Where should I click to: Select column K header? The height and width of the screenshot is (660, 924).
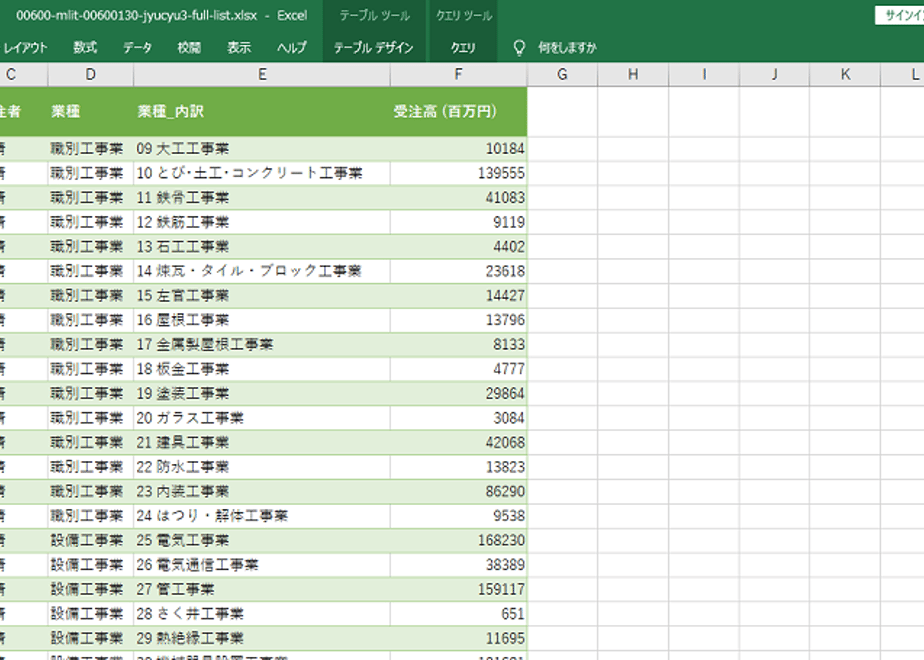[x=845, y=74]
